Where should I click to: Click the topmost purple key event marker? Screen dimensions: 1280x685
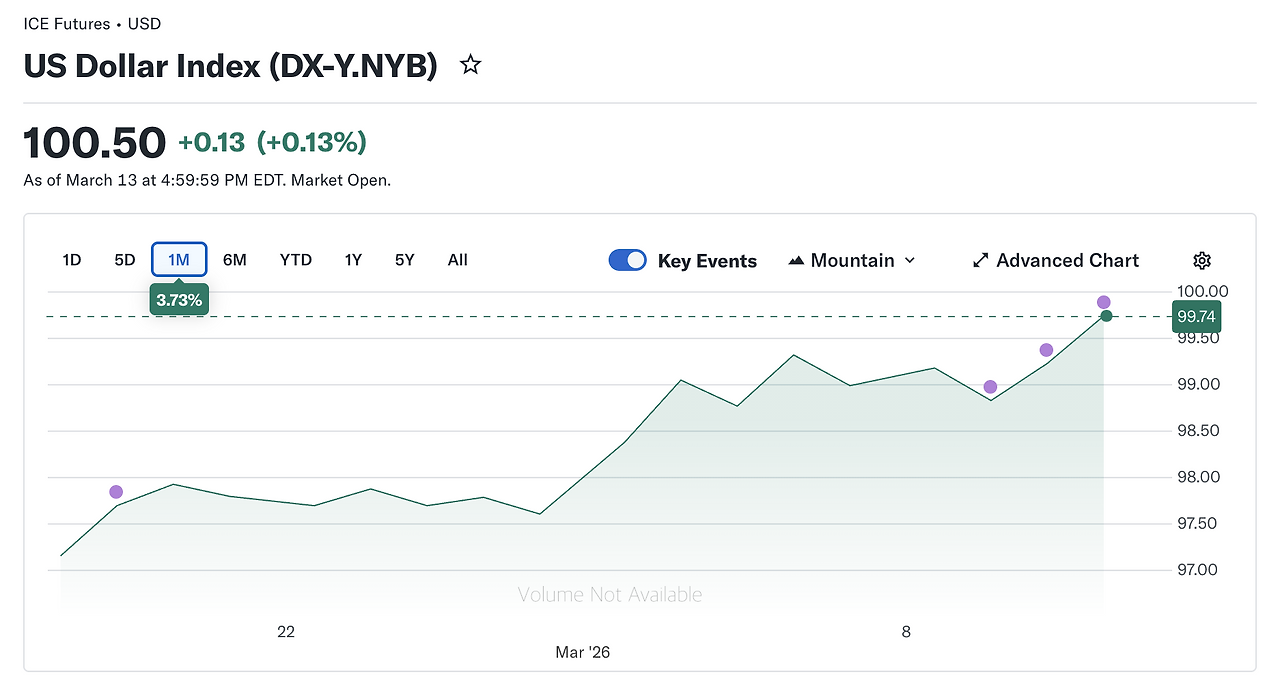pos(1103,302)
